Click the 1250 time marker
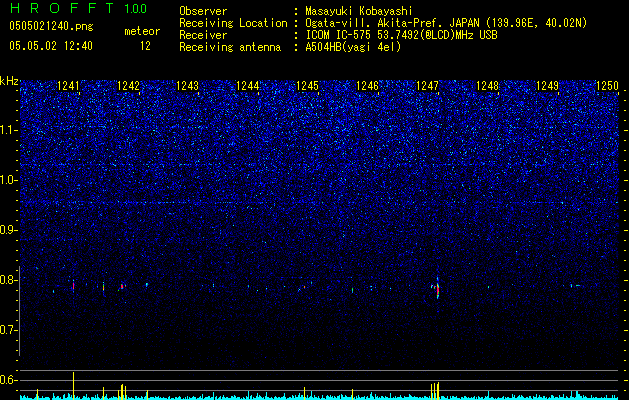 [x=607, y=85]
